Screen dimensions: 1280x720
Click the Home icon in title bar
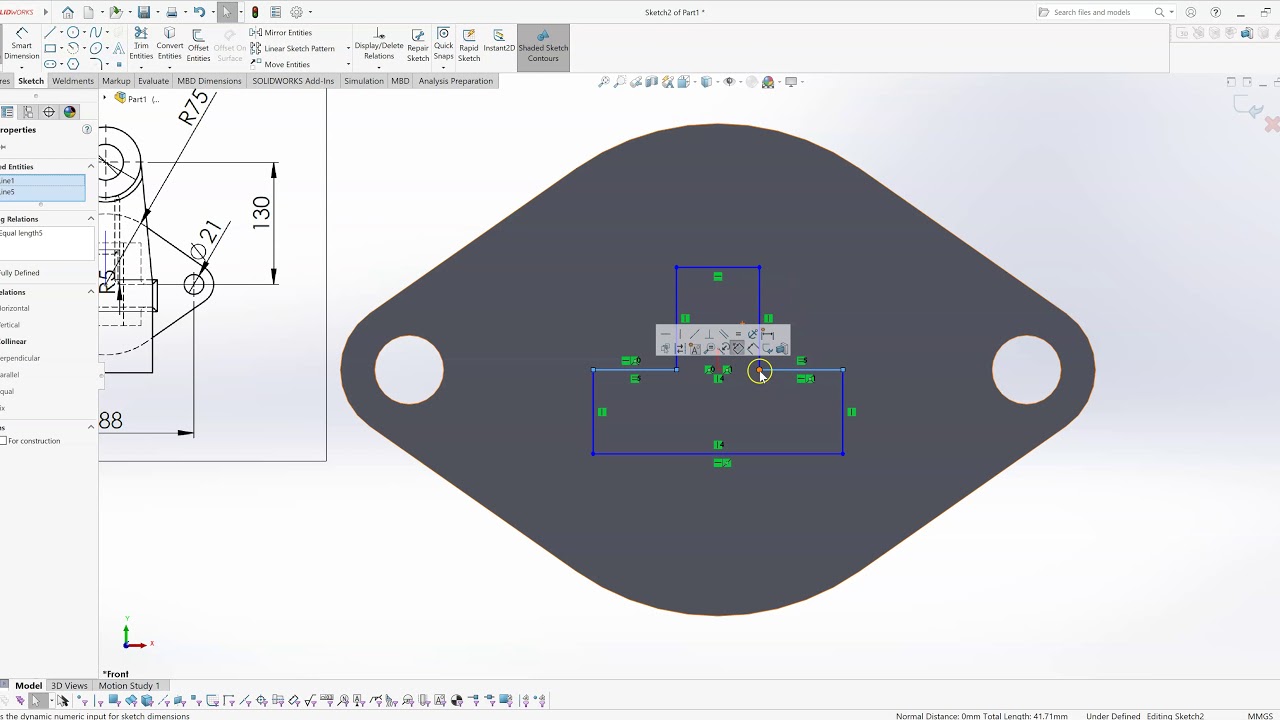(x=68, y=12)
